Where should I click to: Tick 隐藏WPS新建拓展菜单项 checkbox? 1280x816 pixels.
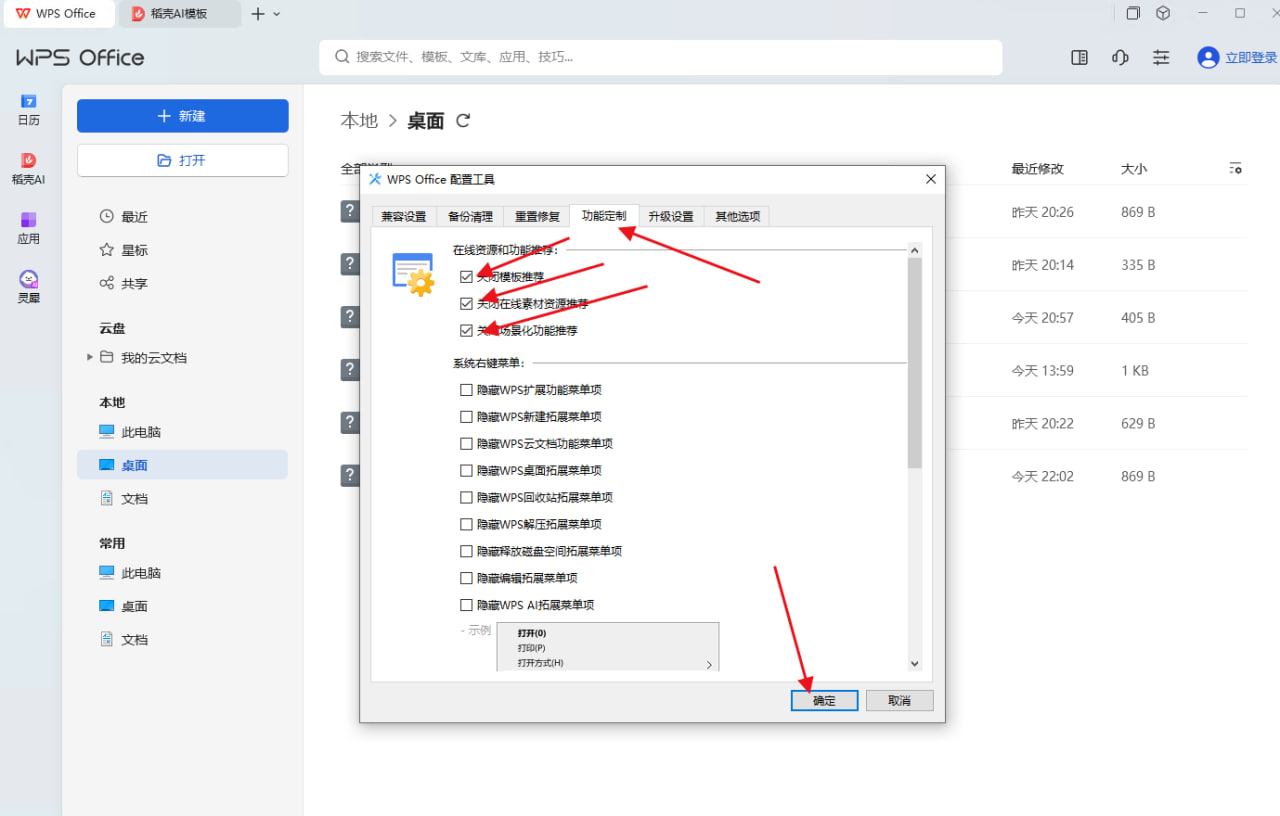coord(466,417)
